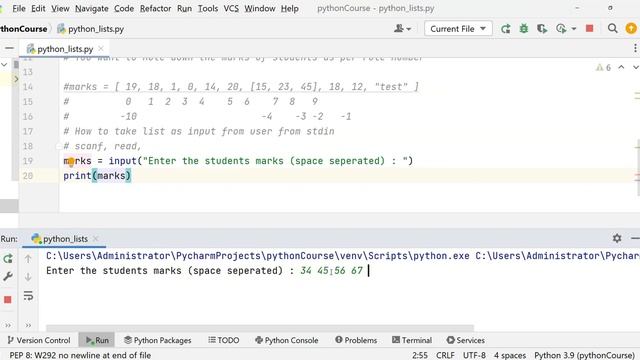The height and width of the screenshot is (360, 640).
Task: Open Run panel settings gear
Action: click(617, 238)
